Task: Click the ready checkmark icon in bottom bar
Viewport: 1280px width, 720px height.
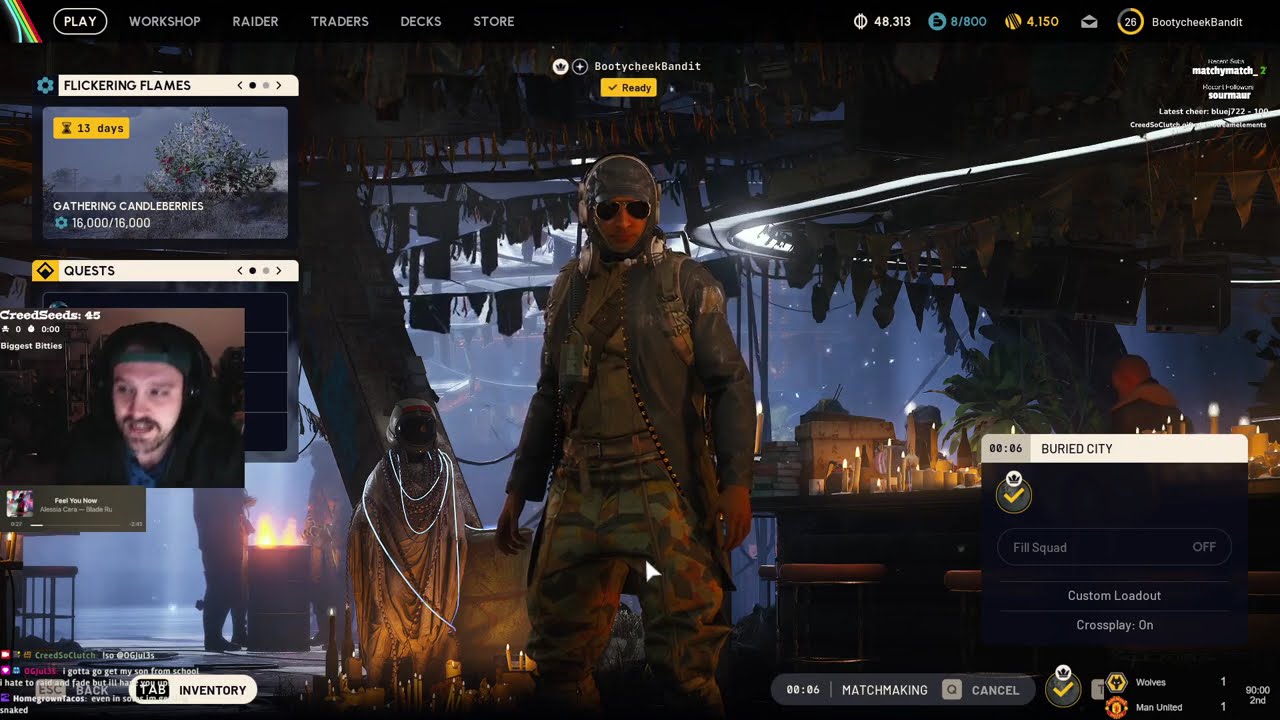Action: 1062,688
